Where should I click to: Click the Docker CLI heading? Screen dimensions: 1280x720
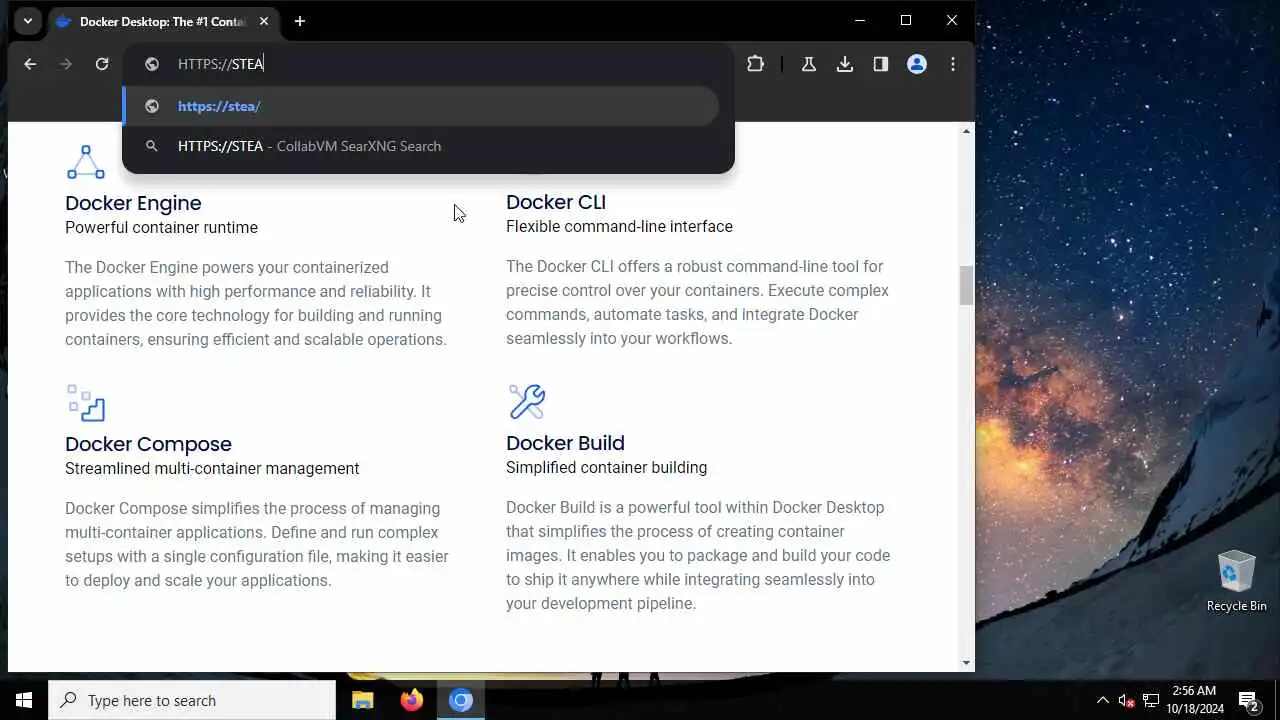(556, 202)
